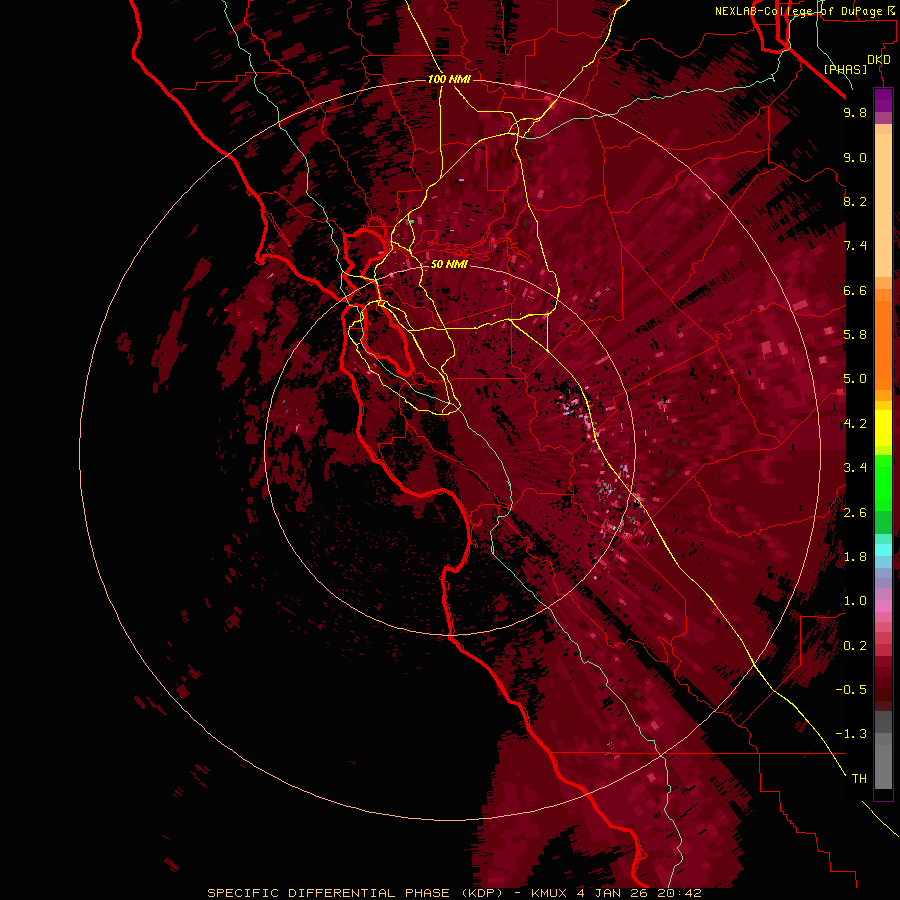Viewport: 900px width, 900px height.
Task: Click the 9.0 legend value
Action: (855, 157)
